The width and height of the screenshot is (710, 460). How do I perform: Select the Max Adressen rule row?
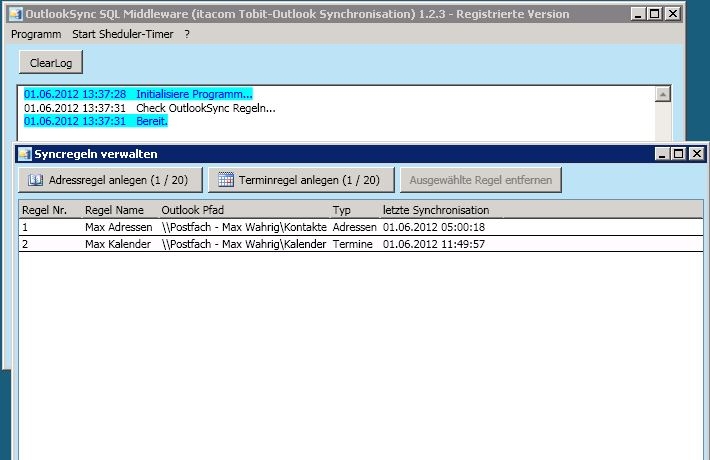pos(361,227)
